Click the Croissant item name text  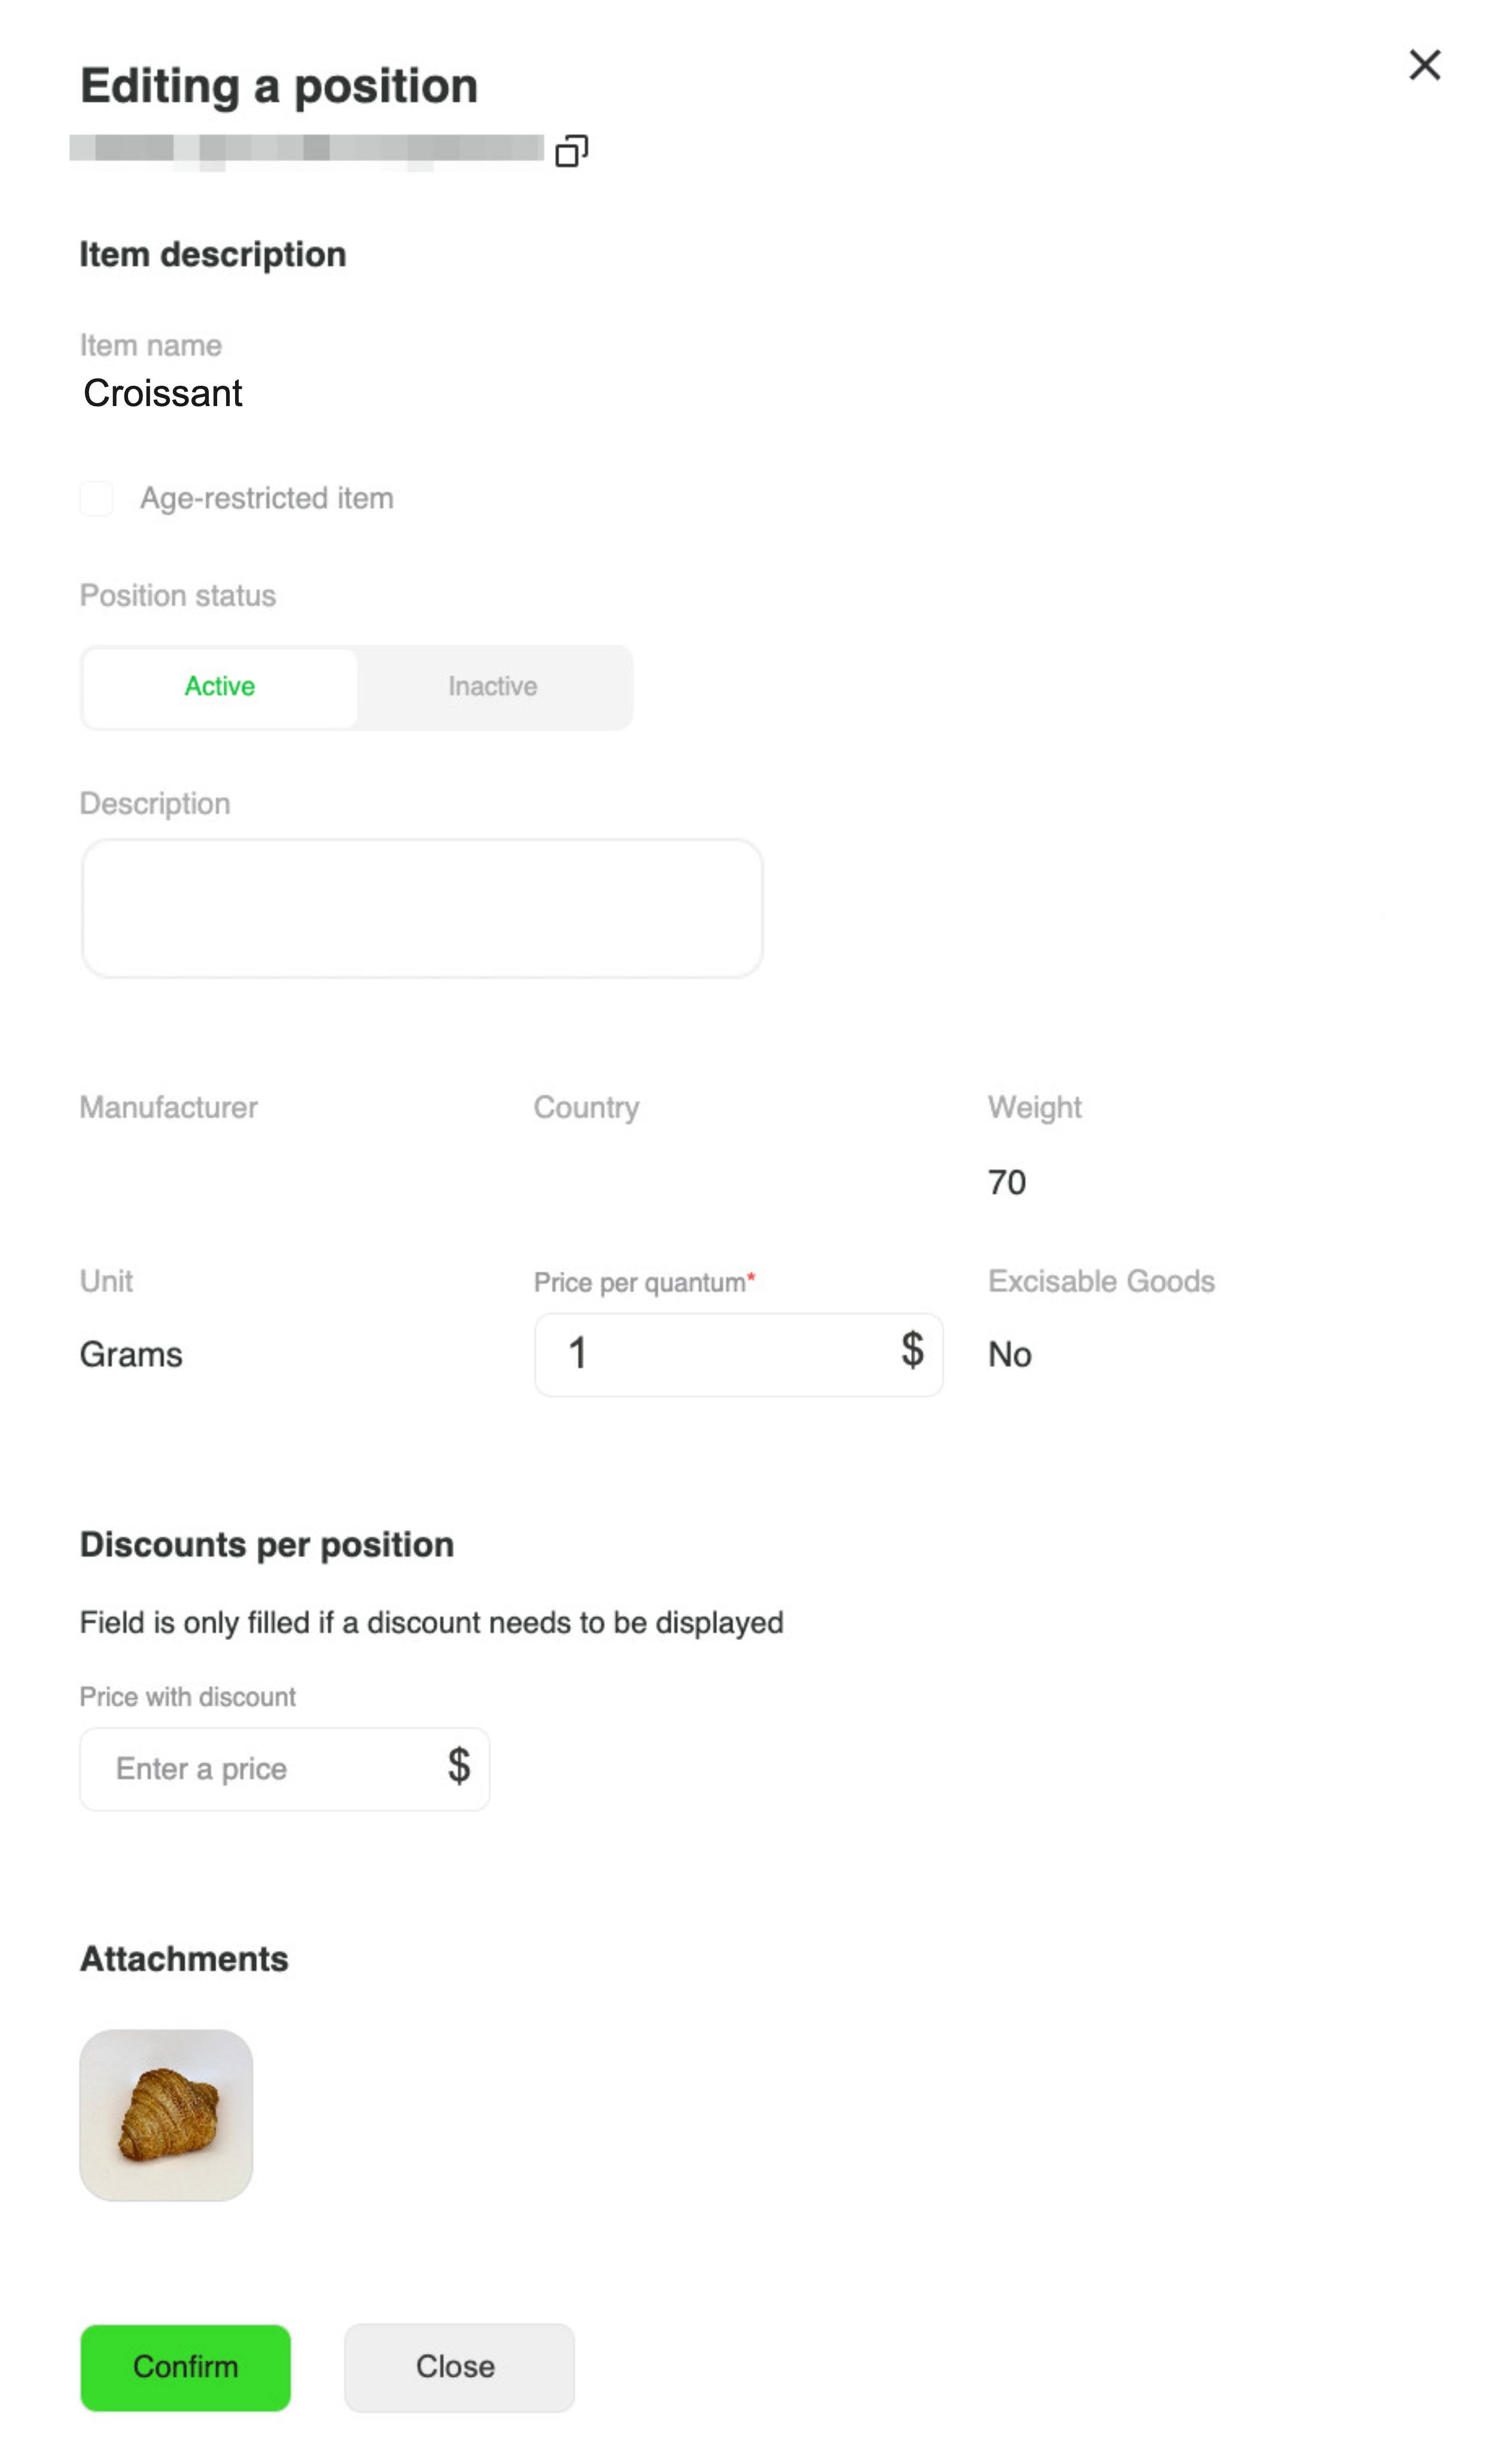click(163, 393)
